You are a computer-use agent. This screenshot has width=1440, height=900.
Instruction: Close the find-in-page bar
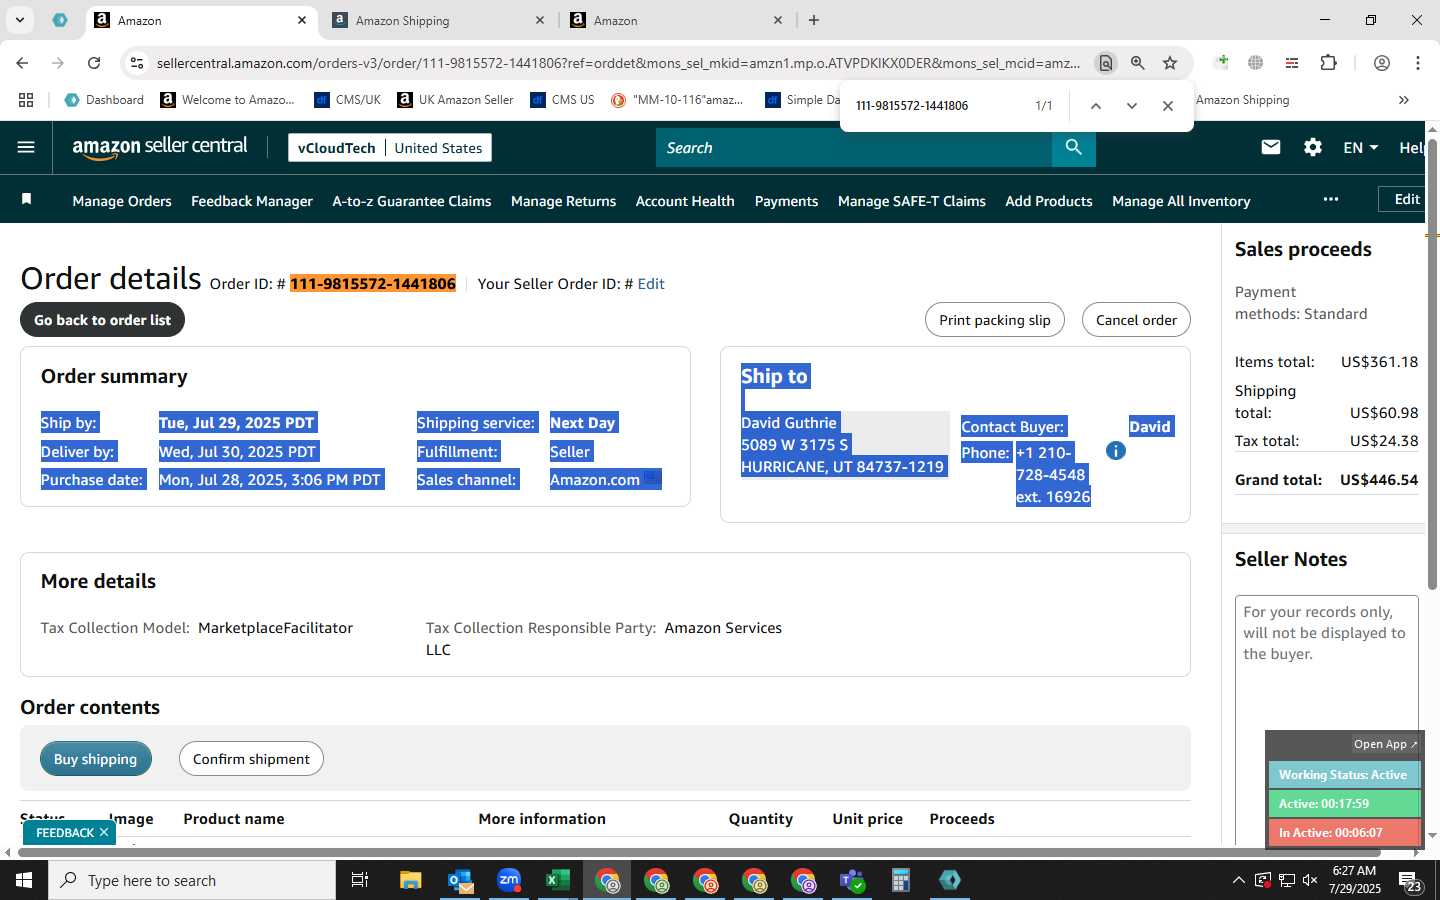click(1168, 105)
